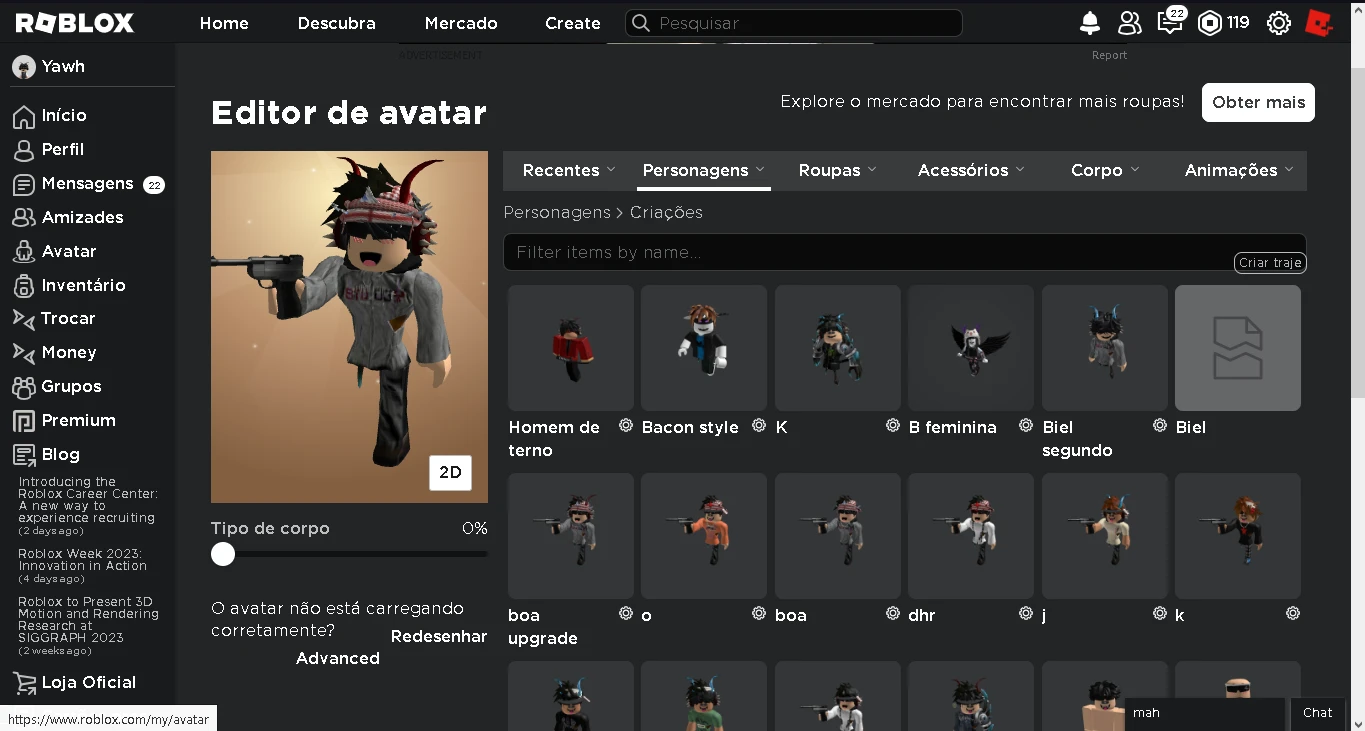Select the Bacon style outfit thumbnail

pyautogui.click(x=704, y=348)
